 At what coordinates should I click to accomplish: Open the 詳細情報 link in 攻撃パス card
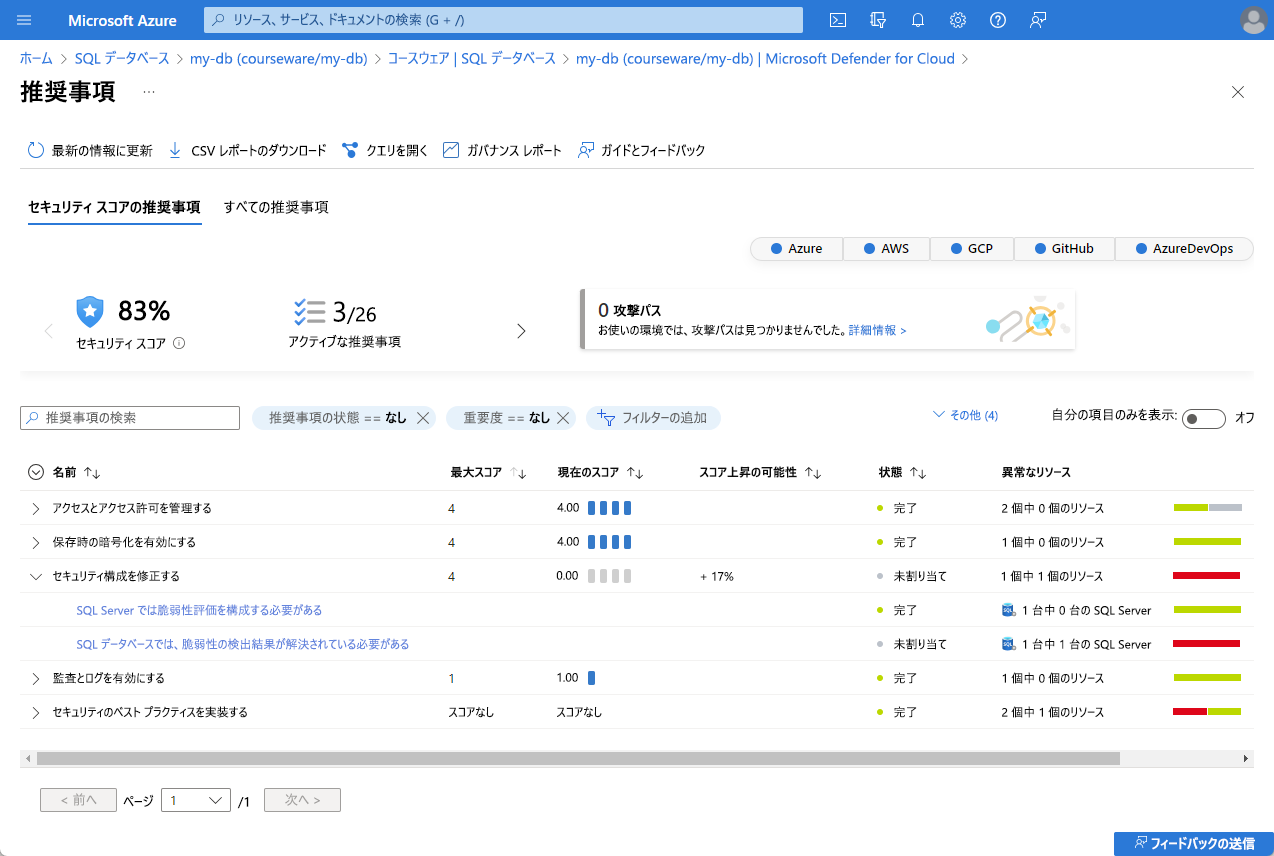point(877,330)
